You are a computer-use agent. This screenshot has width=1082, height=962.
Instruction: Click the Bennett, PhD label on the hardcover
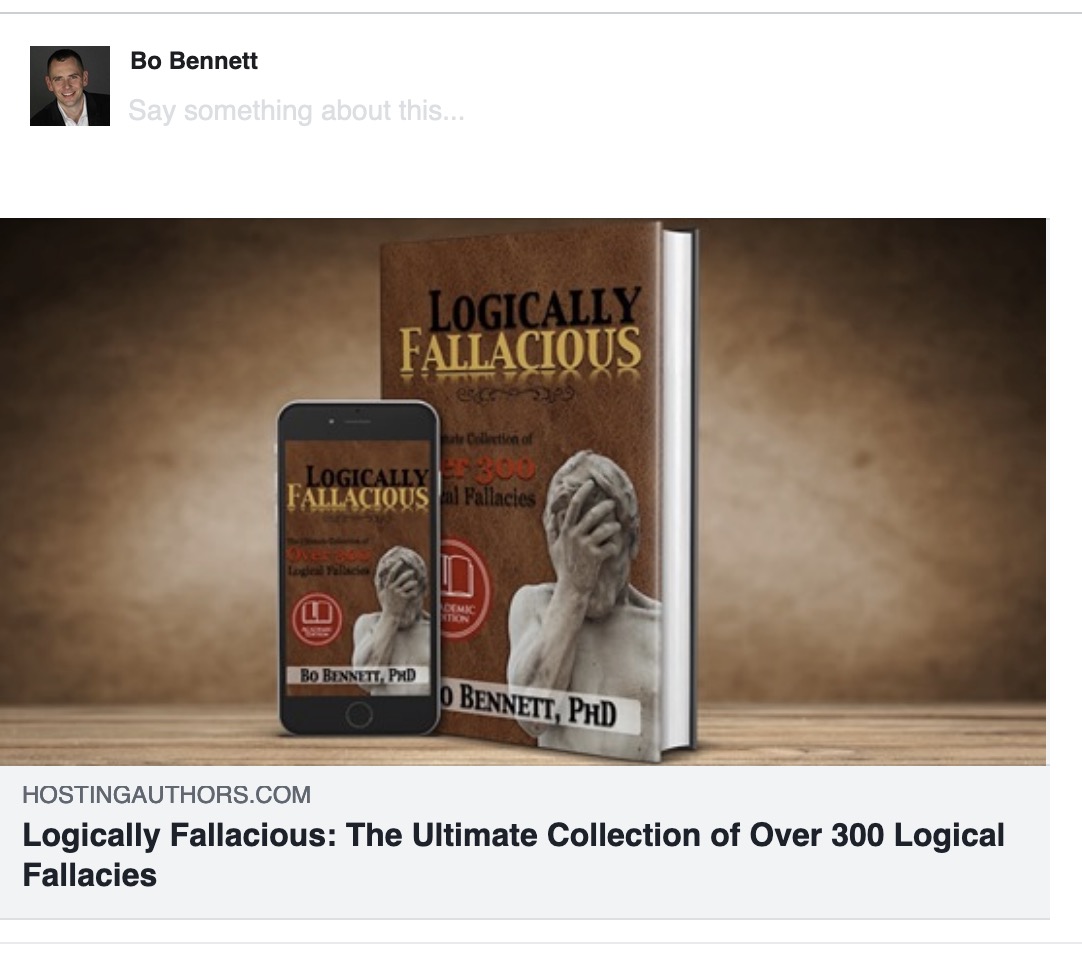pyautogui.click(x=538, y=705)
